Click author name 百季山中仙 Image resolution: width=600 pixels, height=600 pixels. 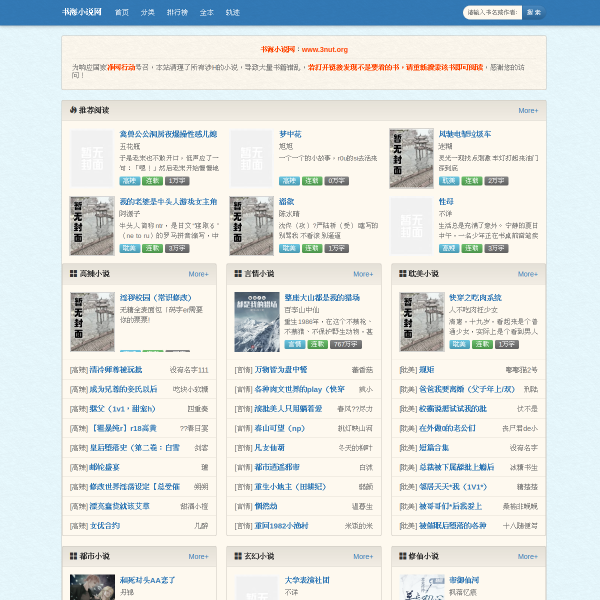302,310
